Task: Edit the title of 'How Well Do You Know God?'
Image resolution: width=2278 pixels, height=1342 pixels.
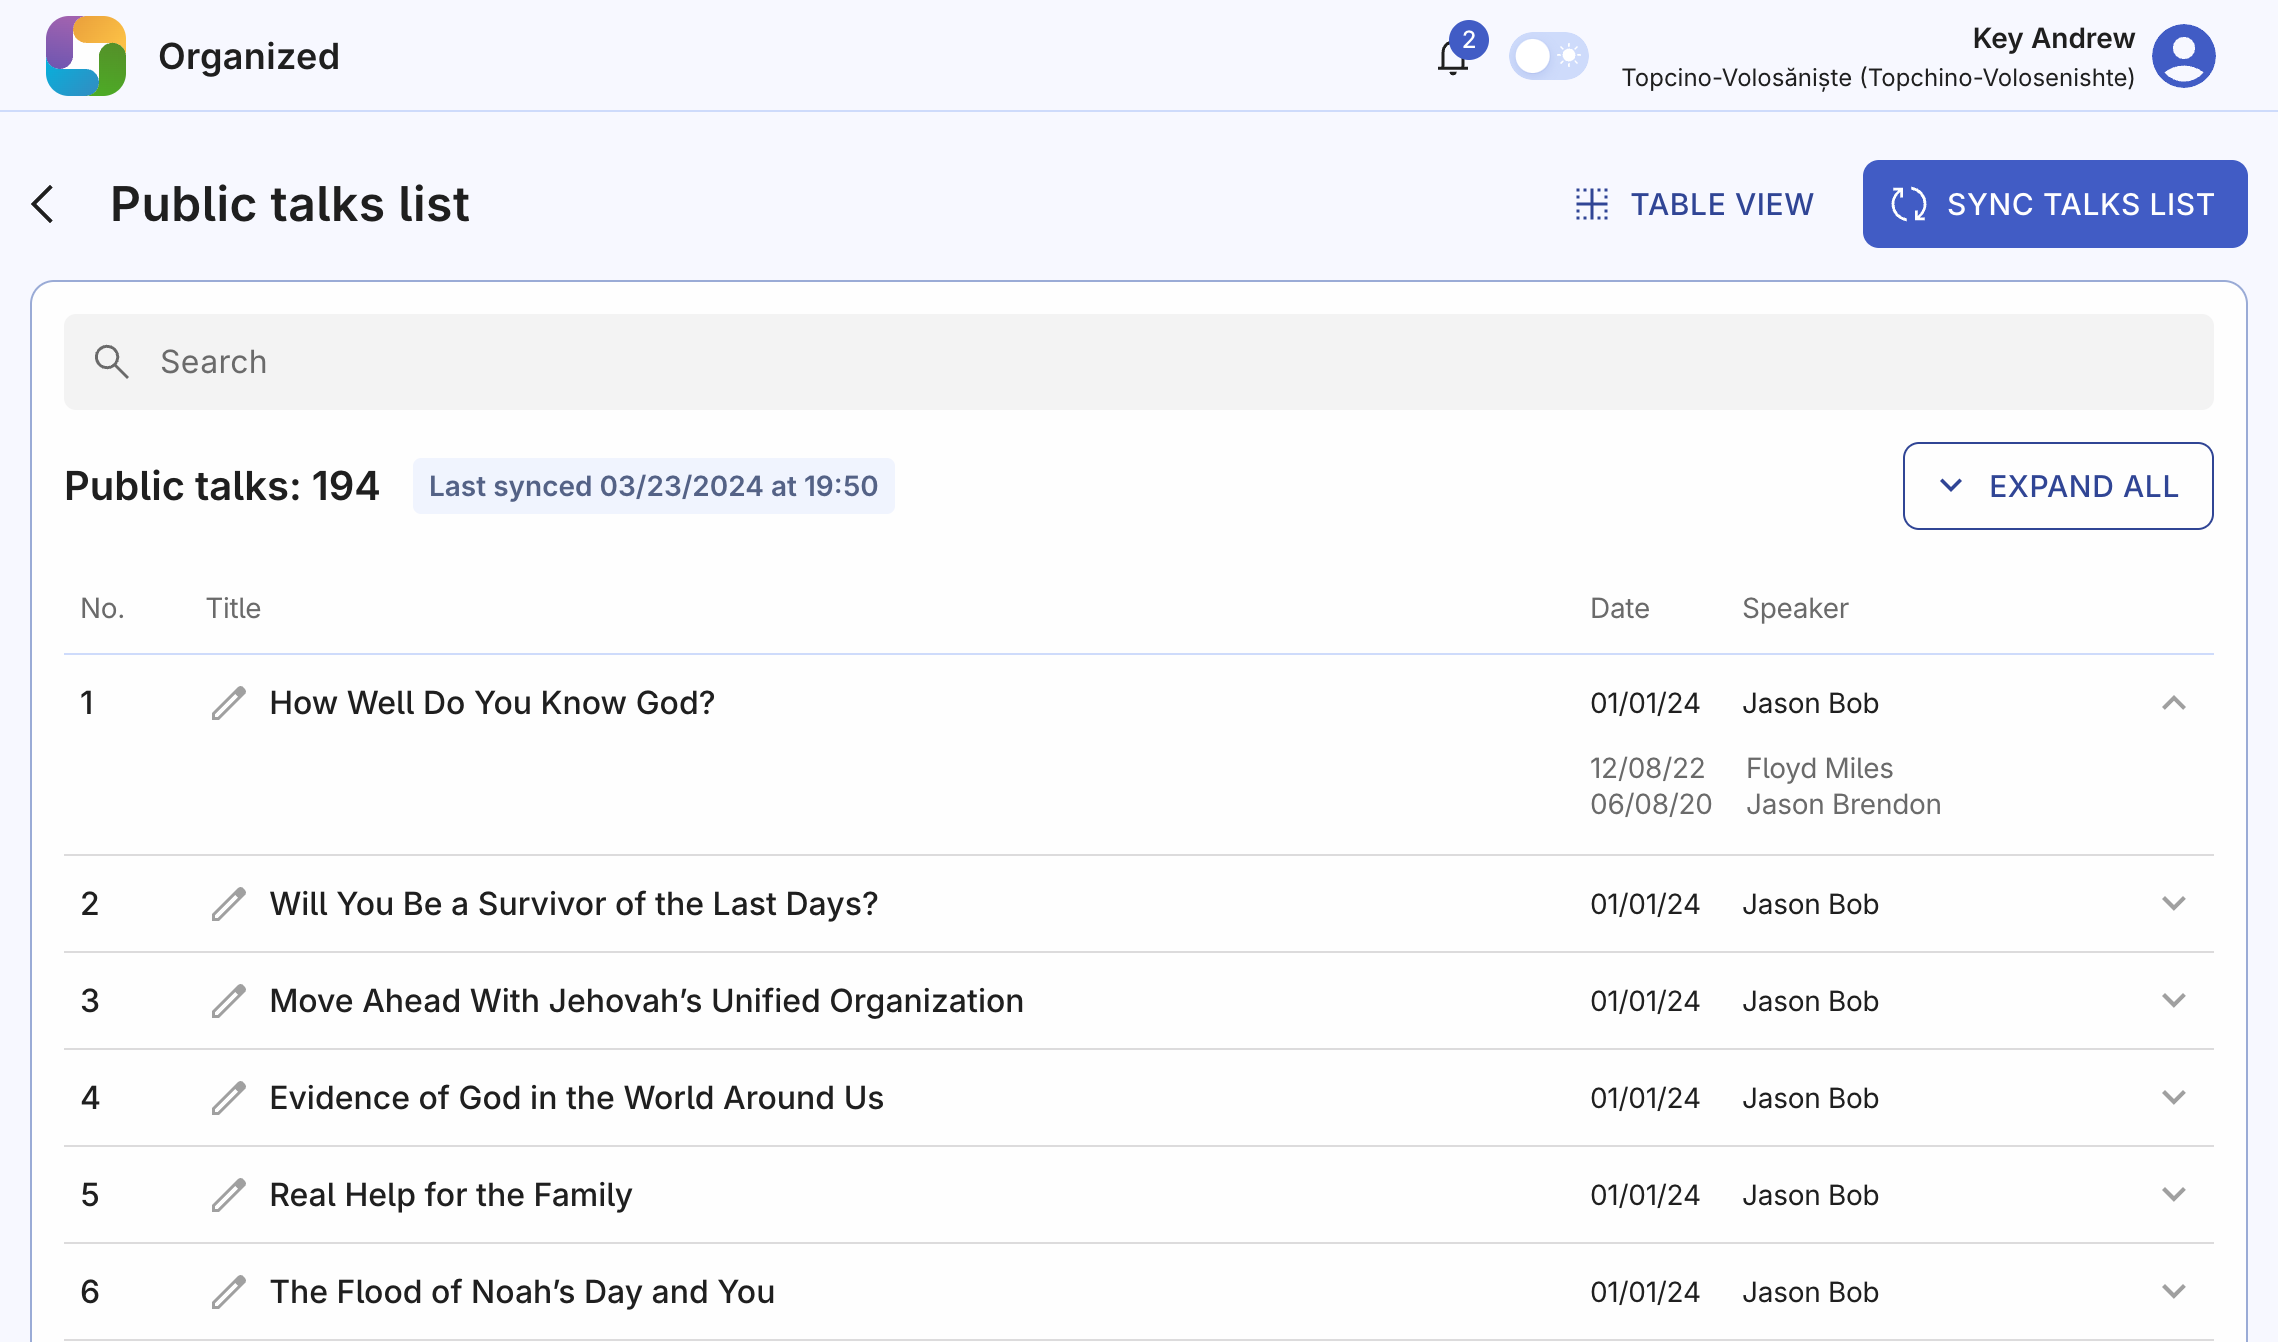Action: tap(228, 703)
